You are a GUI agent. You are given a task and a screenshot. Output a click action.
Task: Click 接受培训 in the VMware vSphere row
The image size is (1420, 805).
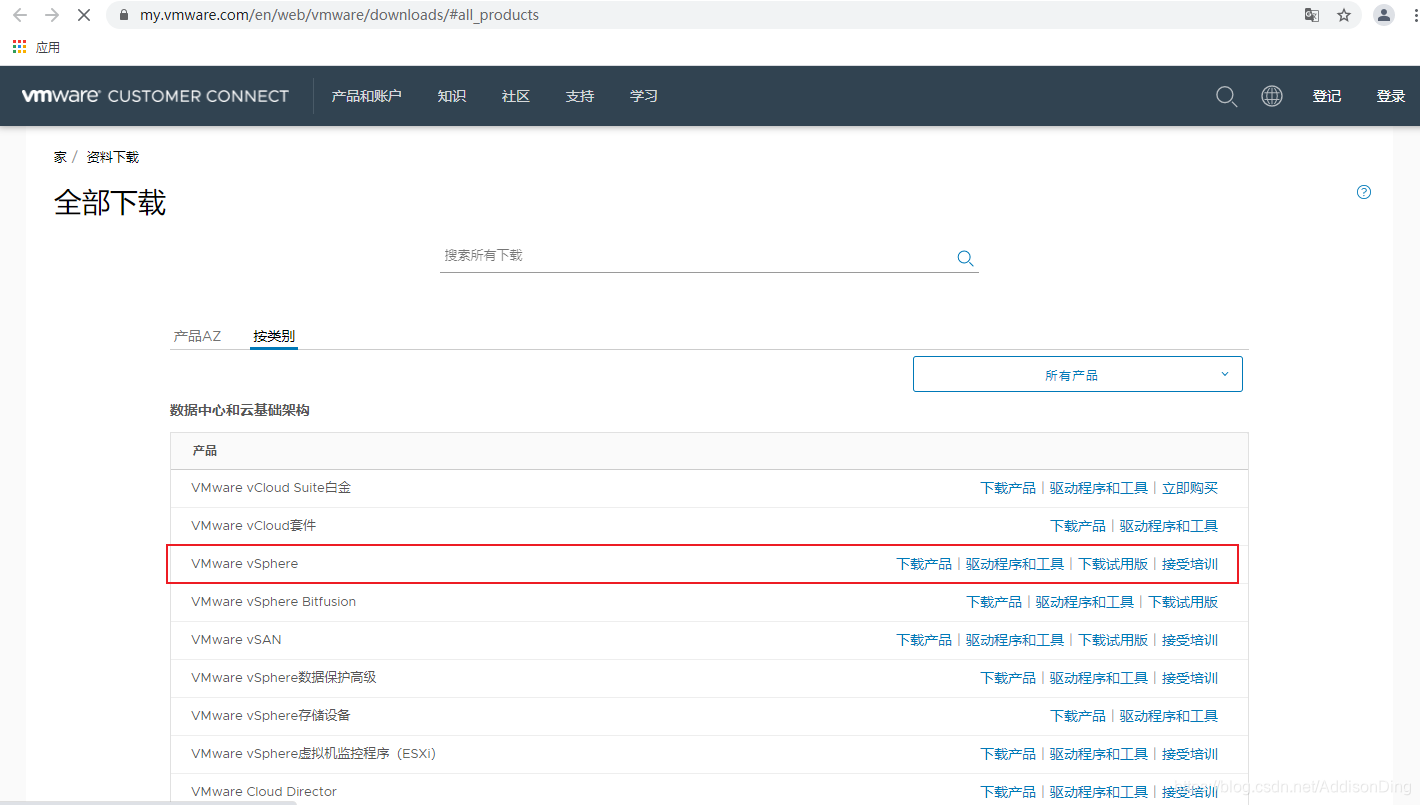[1190, 564]
